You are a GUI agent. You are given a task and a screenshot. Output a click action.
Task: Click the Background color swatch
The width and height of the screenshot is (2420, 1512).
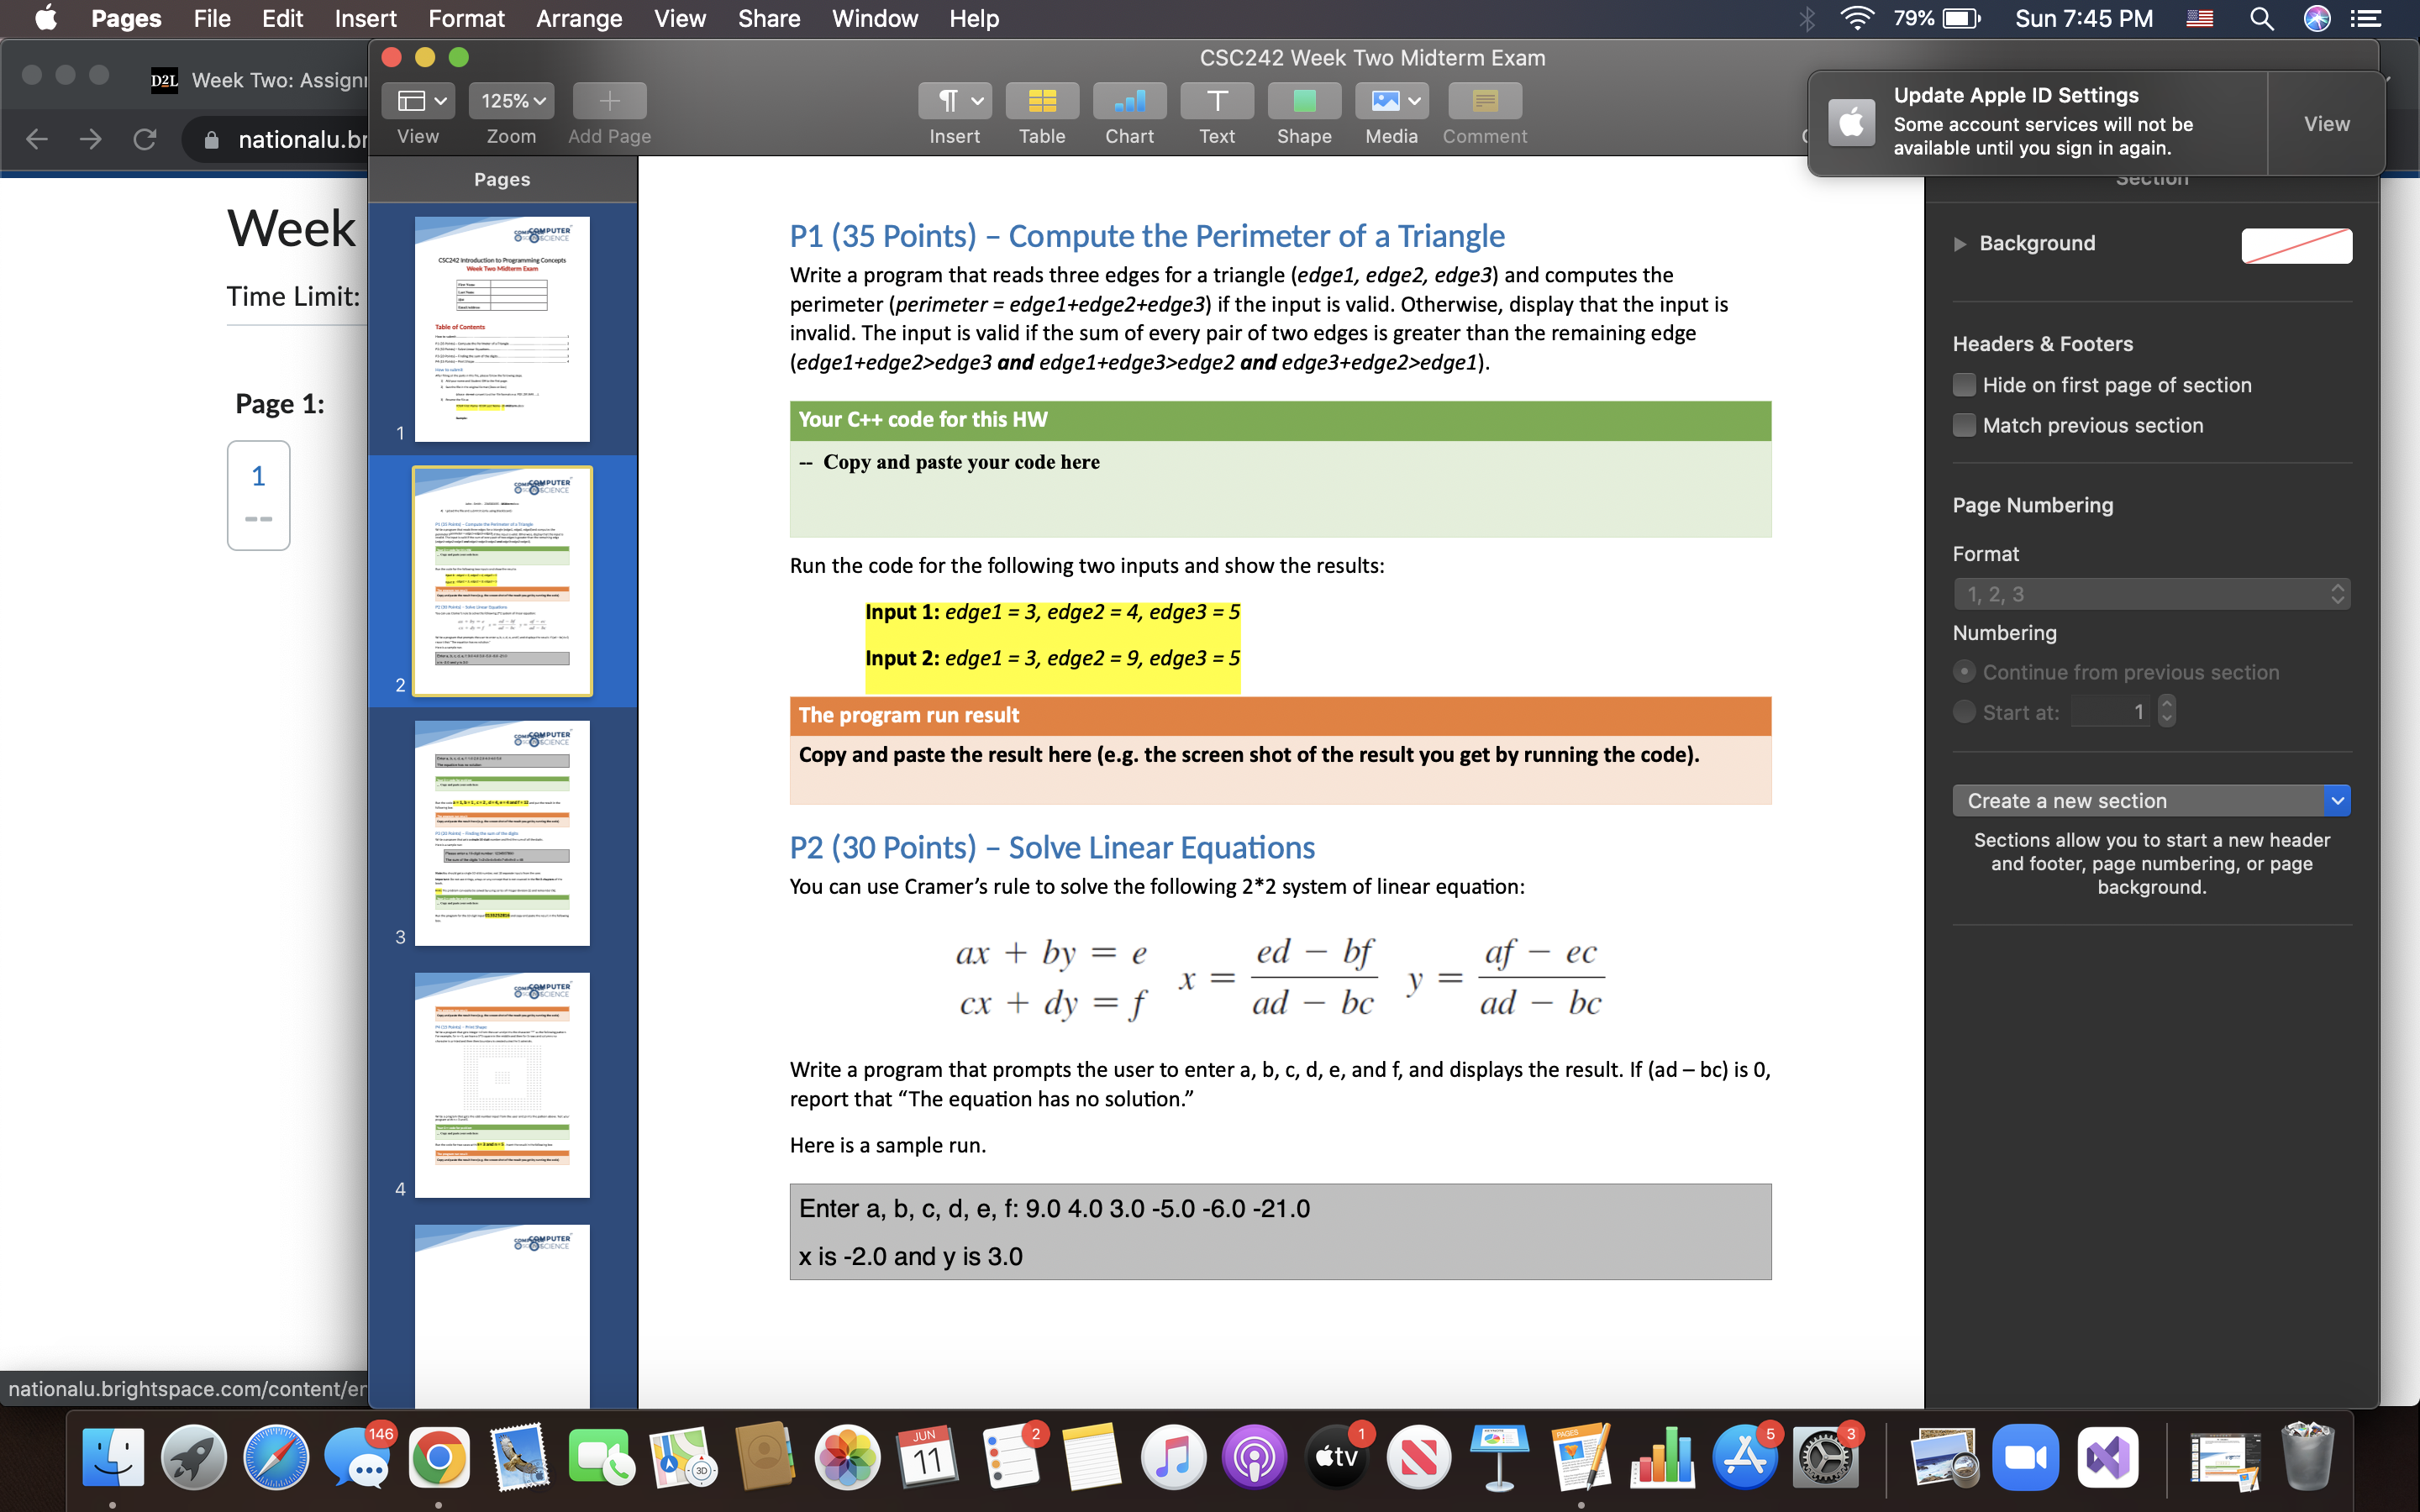tap(2295, 242)
